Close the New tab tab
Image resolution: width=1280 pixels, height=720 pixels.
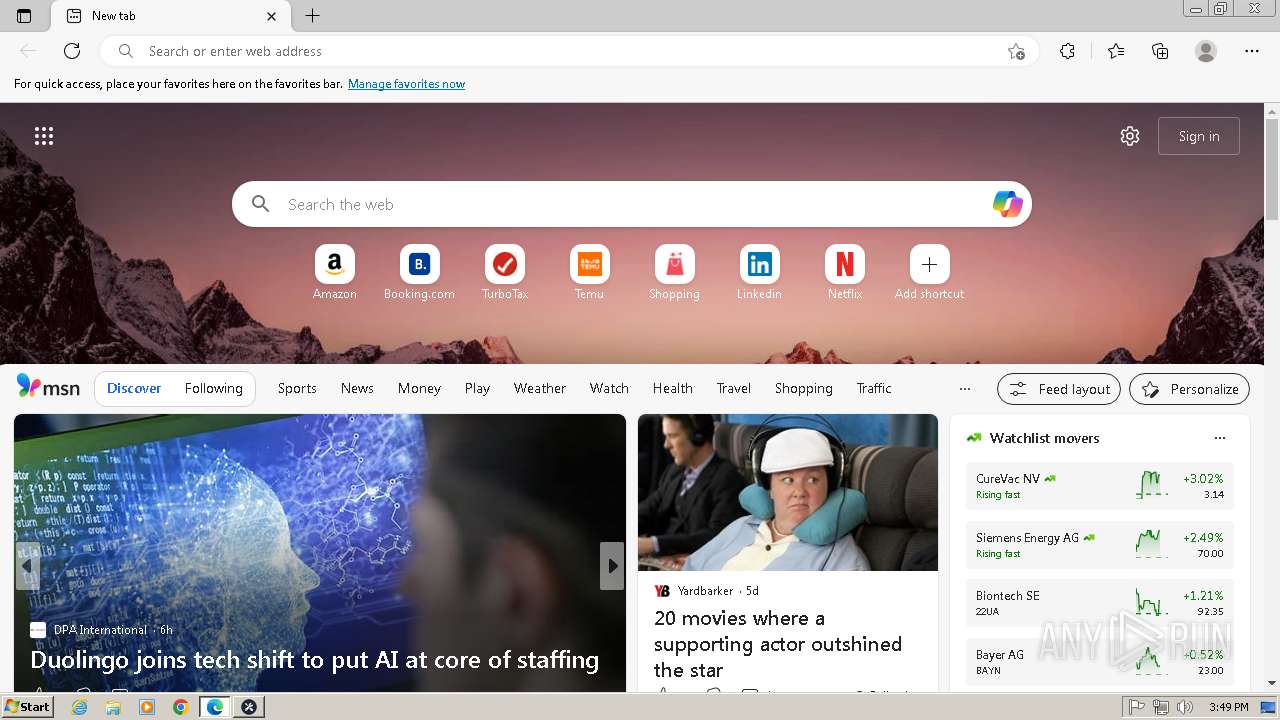272,16
